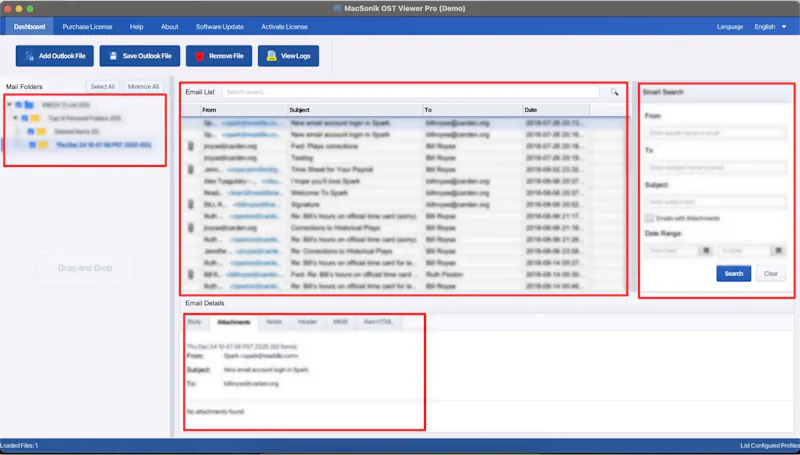This screenshot has width=800, height=455.
Task: Toggle the Thu Dec 24 folder checkbox
Action: click(33, 145)
